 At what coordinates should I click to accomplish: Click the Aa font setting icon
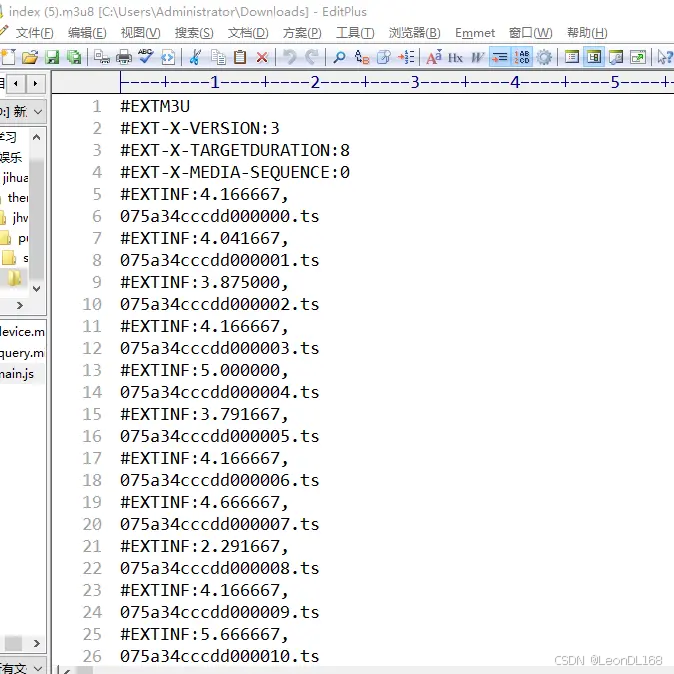pos(434,57)
